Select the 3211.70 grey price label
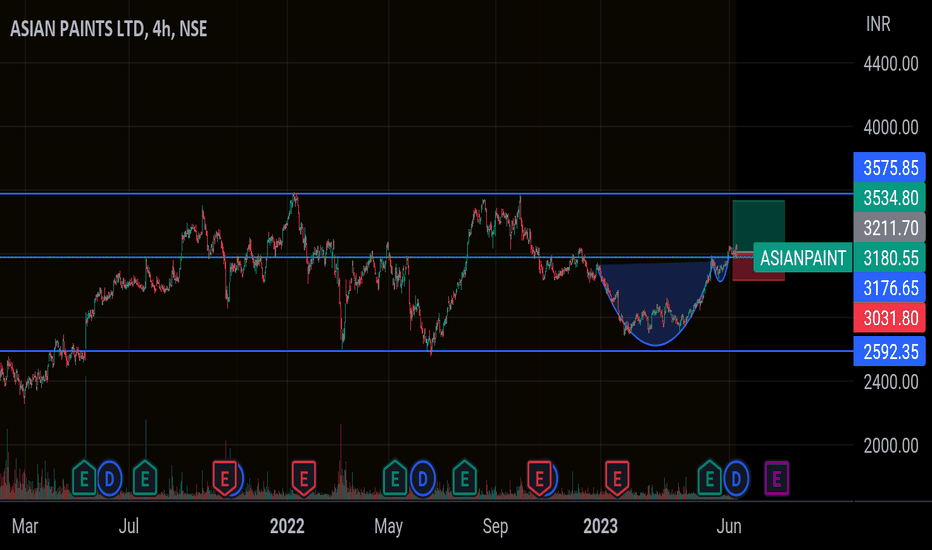 [890, 228]
